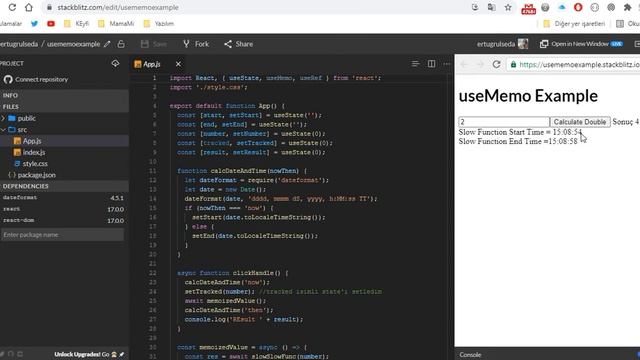
Task: Open the fingerprint-style extension icon
Action: pyautogui.click(x=611, y=7)
